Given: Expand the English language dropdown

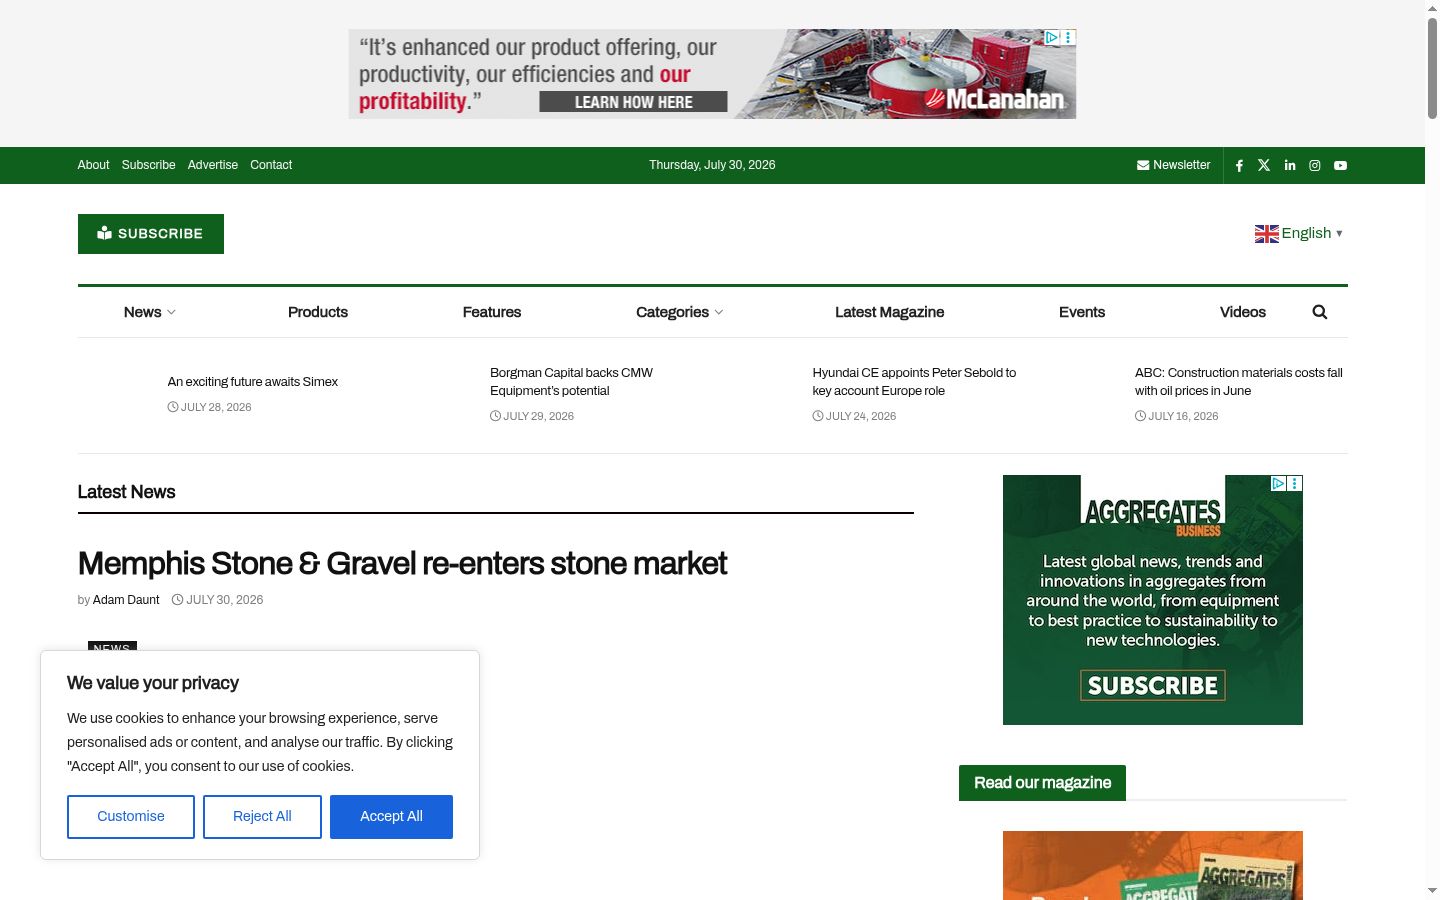Looking at the screenshot, I should point(1299,233).
